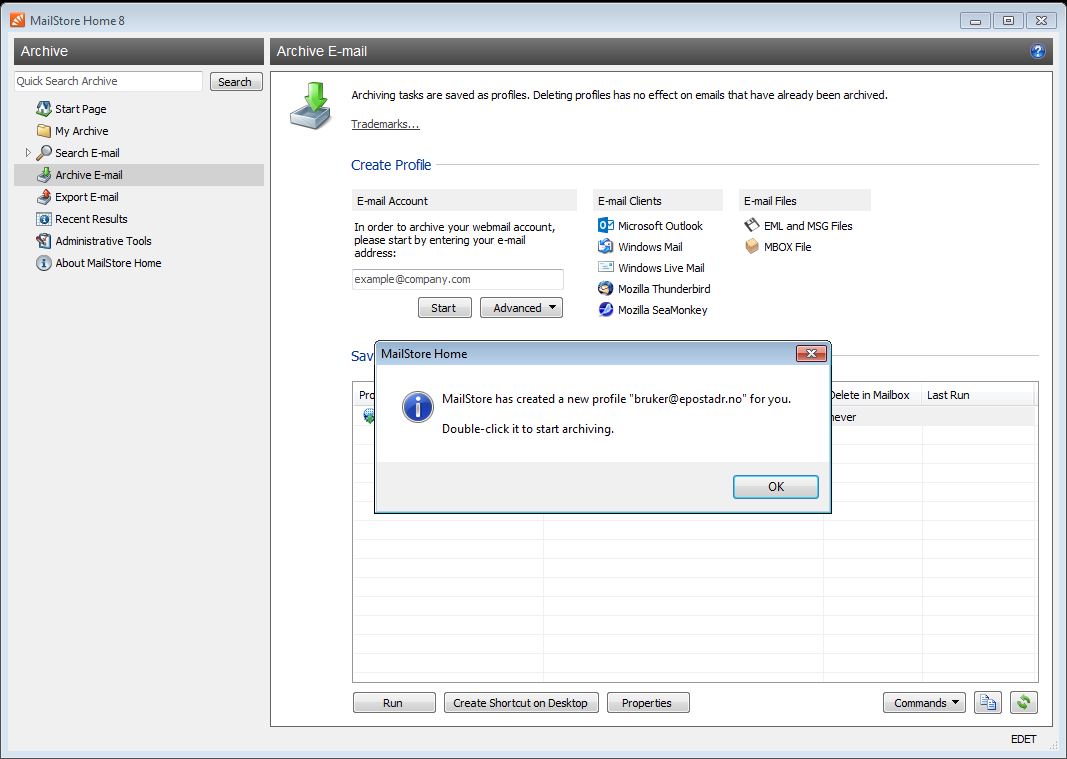
Task: Click the Mozilla SeaMonkey link
Action: [663, 310]
